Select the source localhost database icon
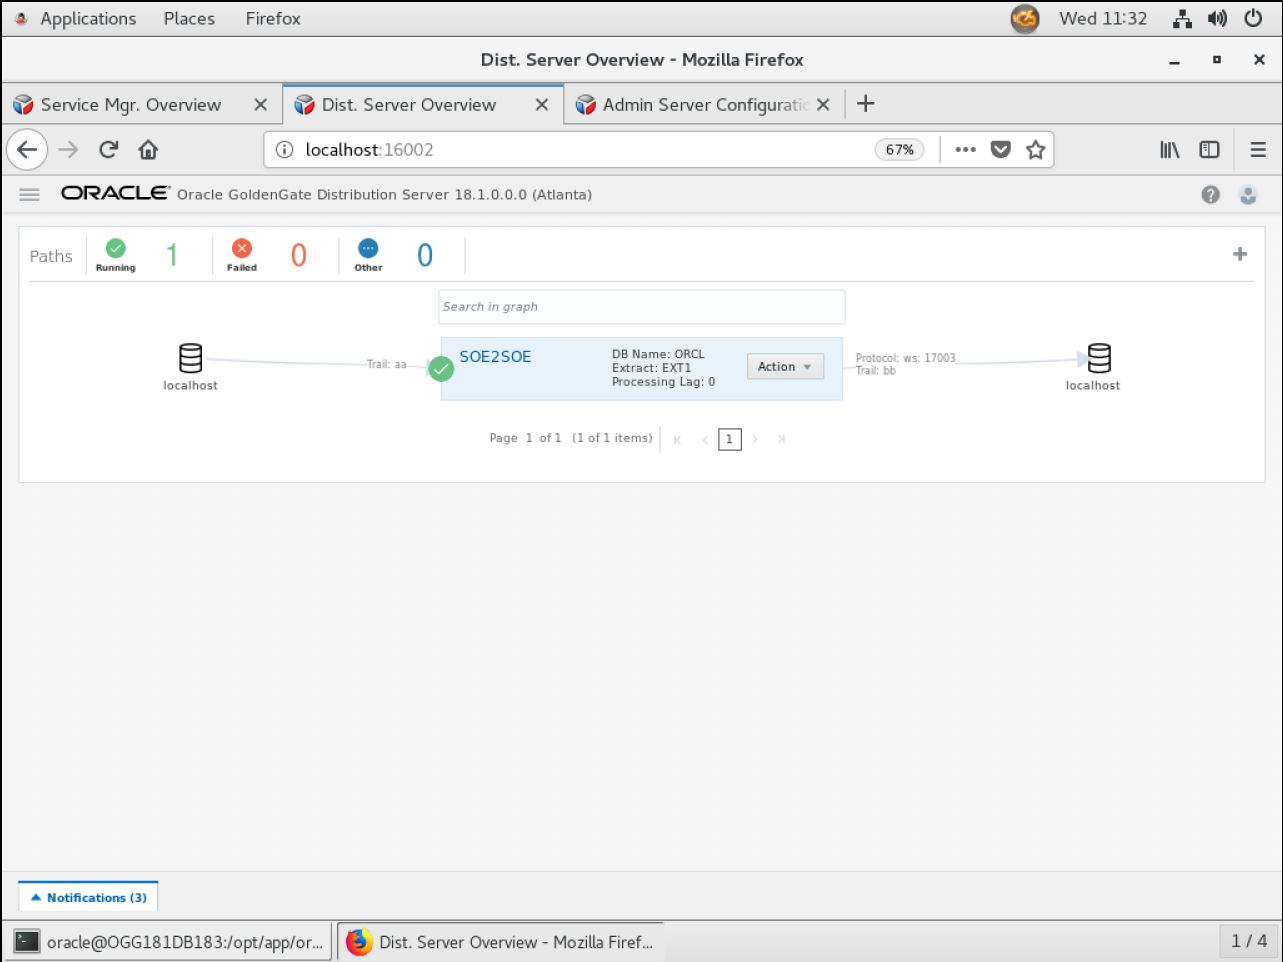This screenshot has width=1283, height=962. (x=190, y=357)
